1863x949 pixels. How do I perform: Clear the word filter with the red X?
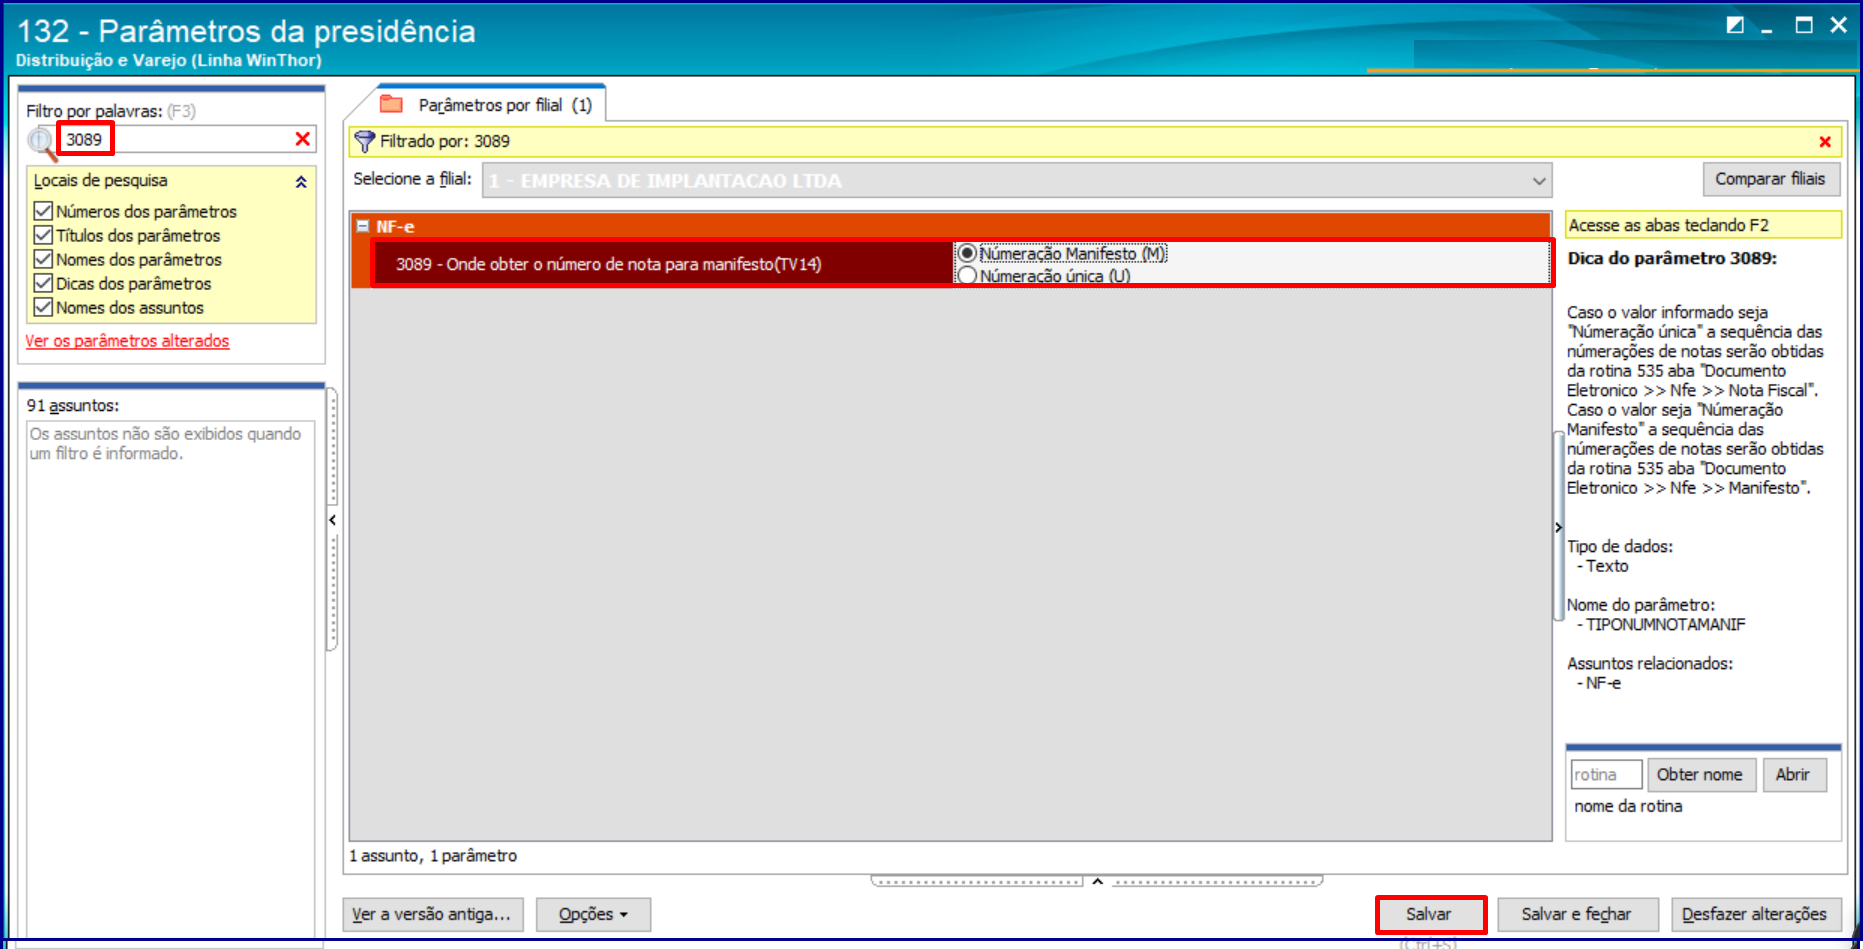click(302, 139)
